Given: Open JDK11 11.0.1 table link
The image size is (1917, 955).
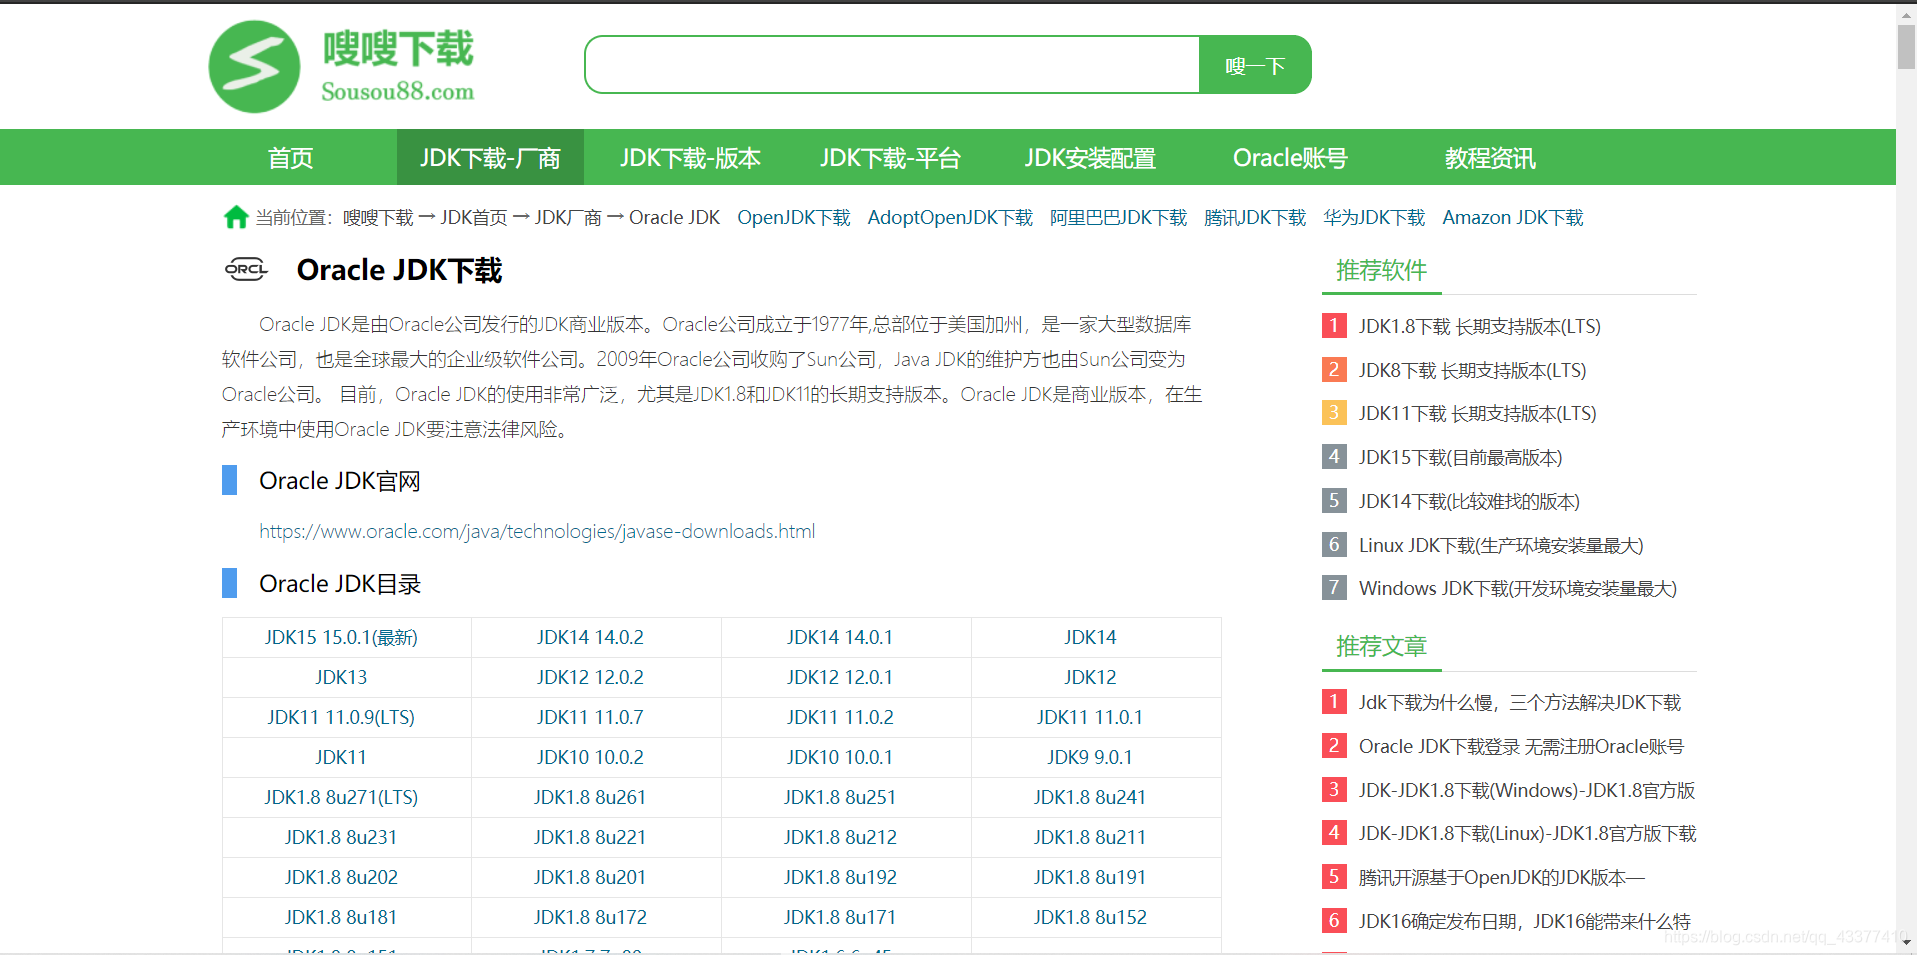Looking at the screenshot, I should 1090,717.
